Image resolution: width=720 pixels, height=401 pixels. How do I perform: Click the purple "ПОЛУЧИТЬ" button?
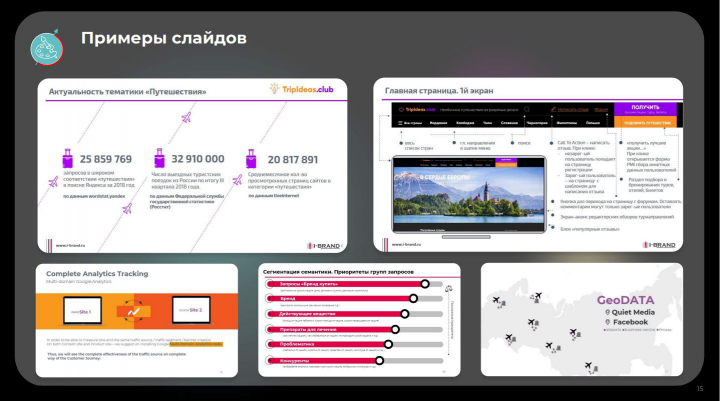coord(645,109)
